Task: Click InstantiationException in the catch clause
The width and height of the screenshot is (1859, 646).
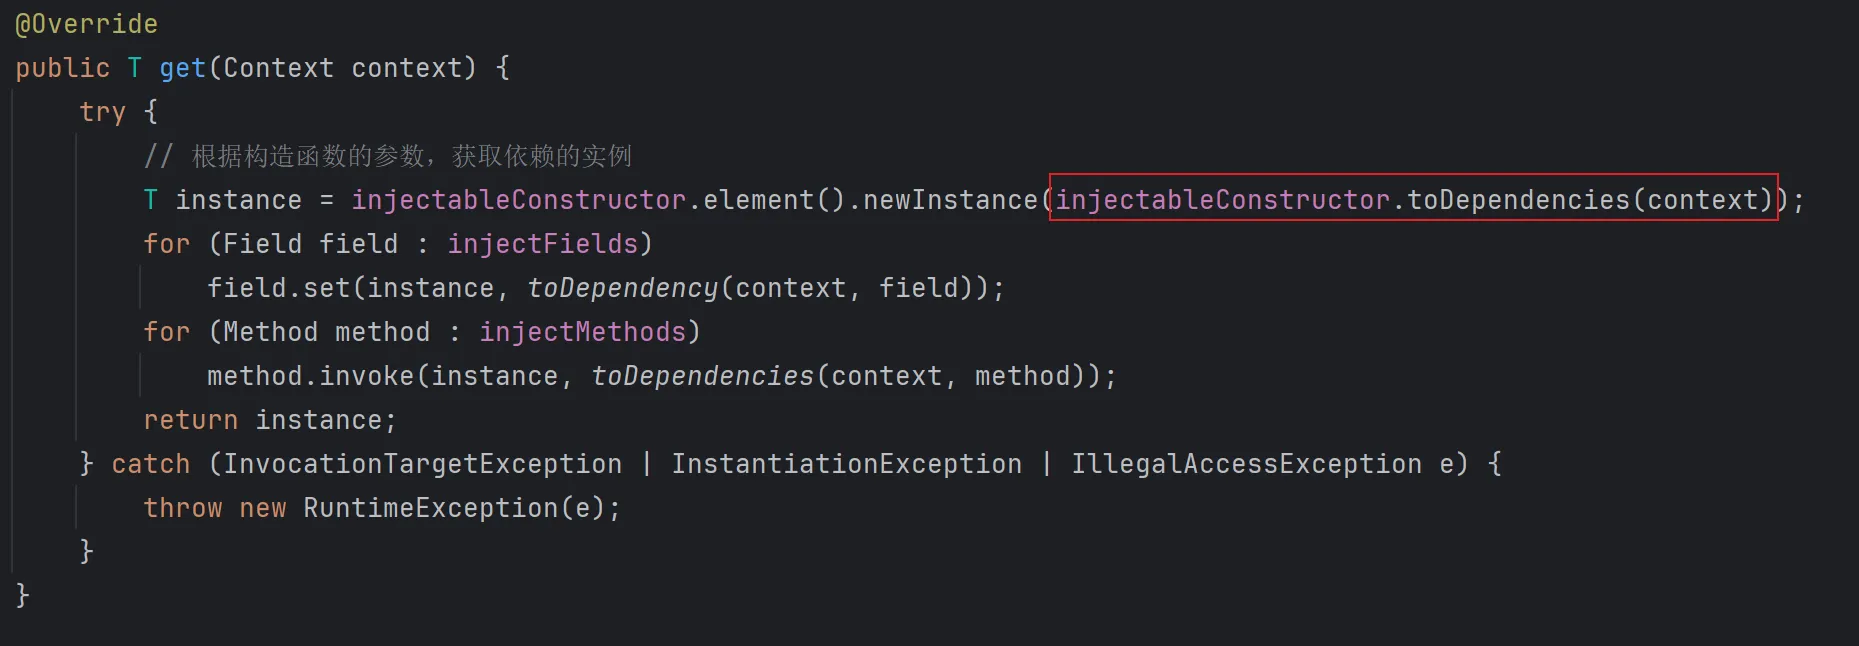Action: pos(846,464)
